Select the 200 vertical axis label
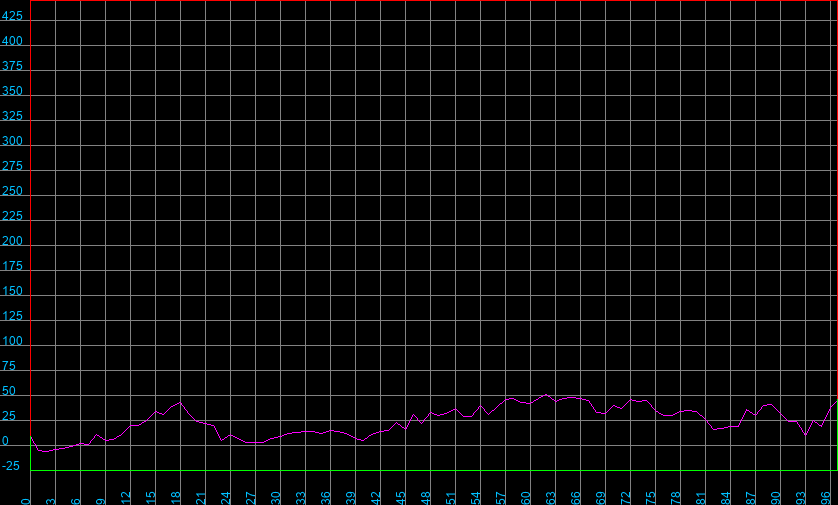The image size is (838, 505). point(12,241)
